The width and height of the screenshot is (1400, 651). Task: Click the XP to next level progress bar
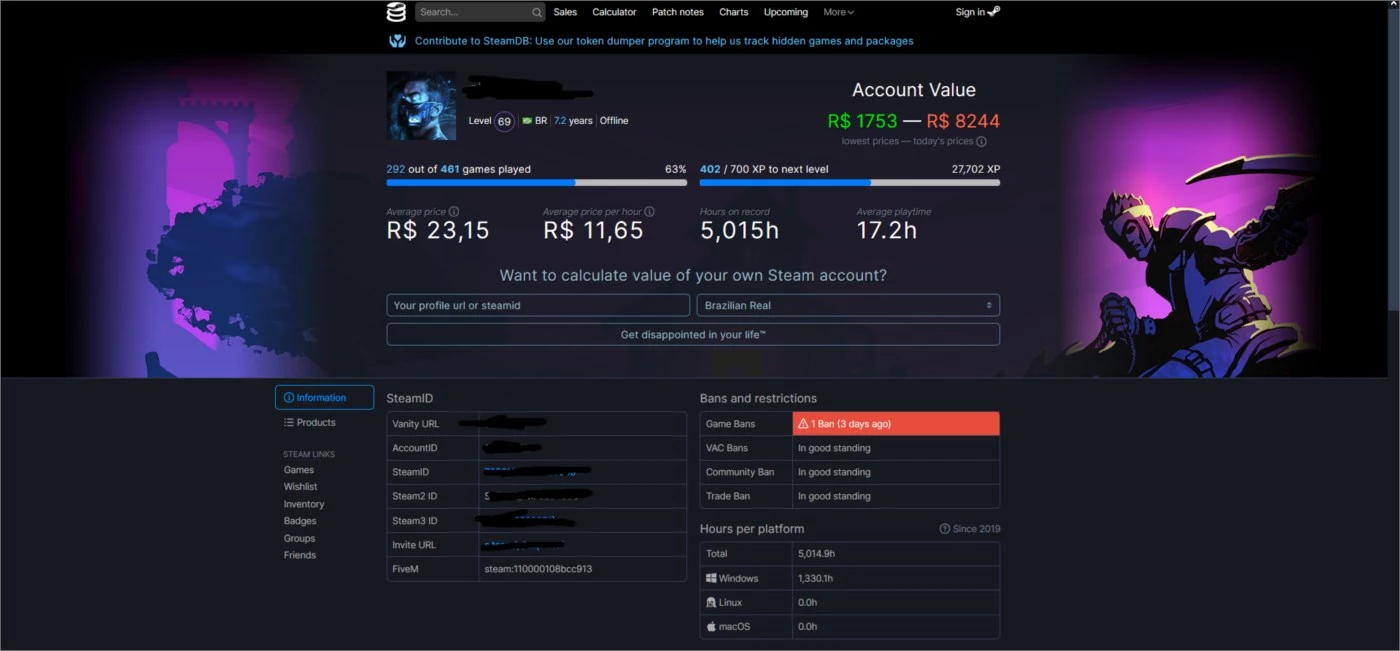850,183
